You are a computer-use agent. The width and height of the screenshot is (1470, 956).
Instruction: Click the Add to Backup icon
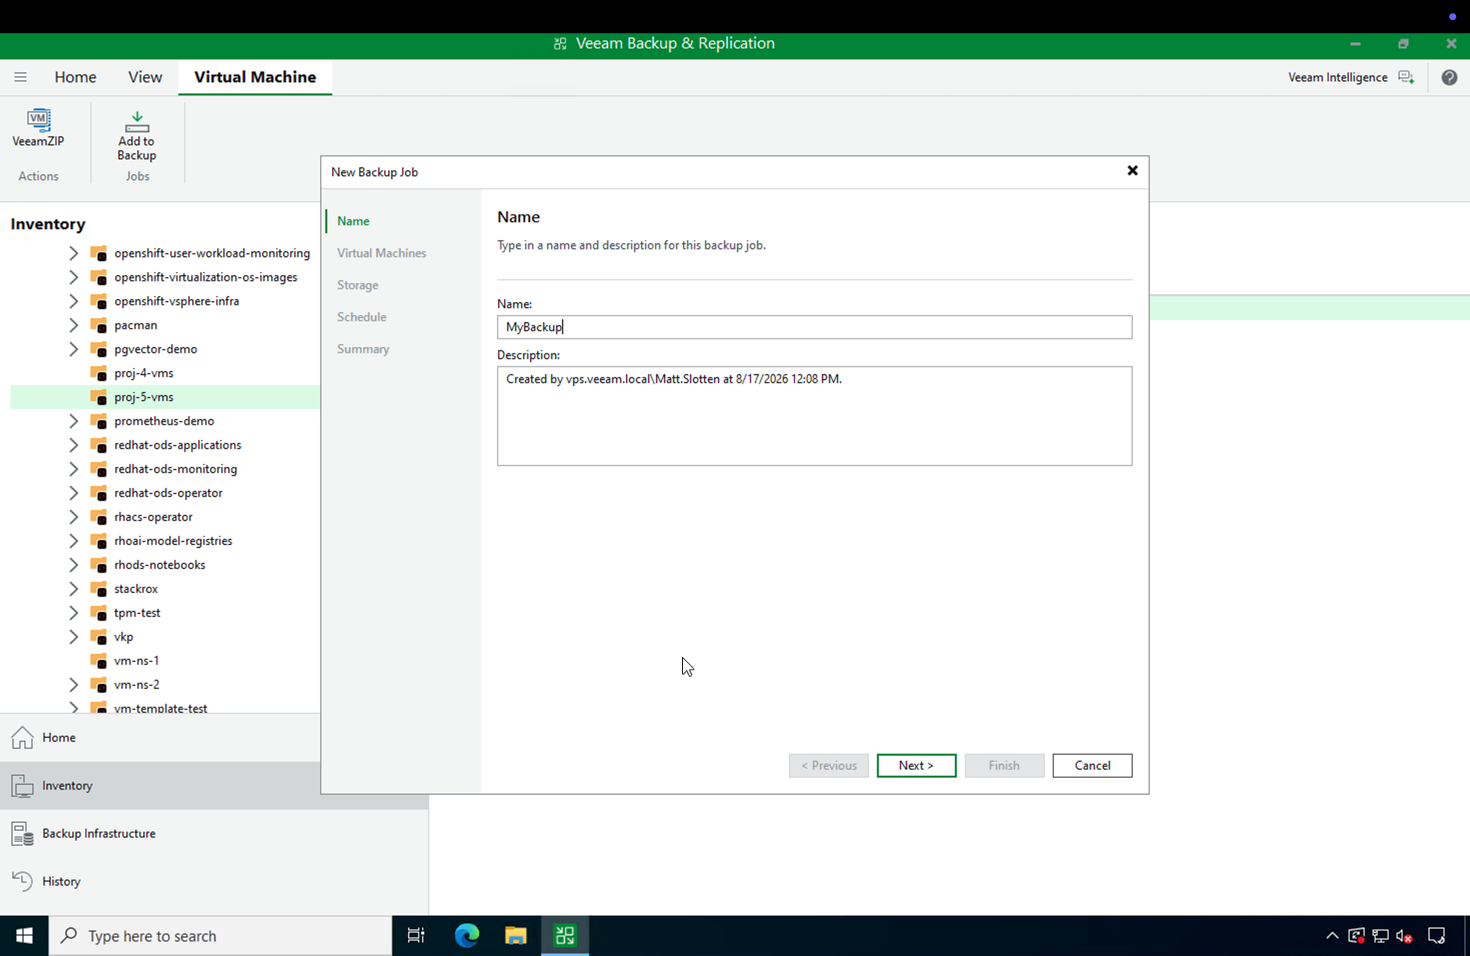(x=137, y=122)
